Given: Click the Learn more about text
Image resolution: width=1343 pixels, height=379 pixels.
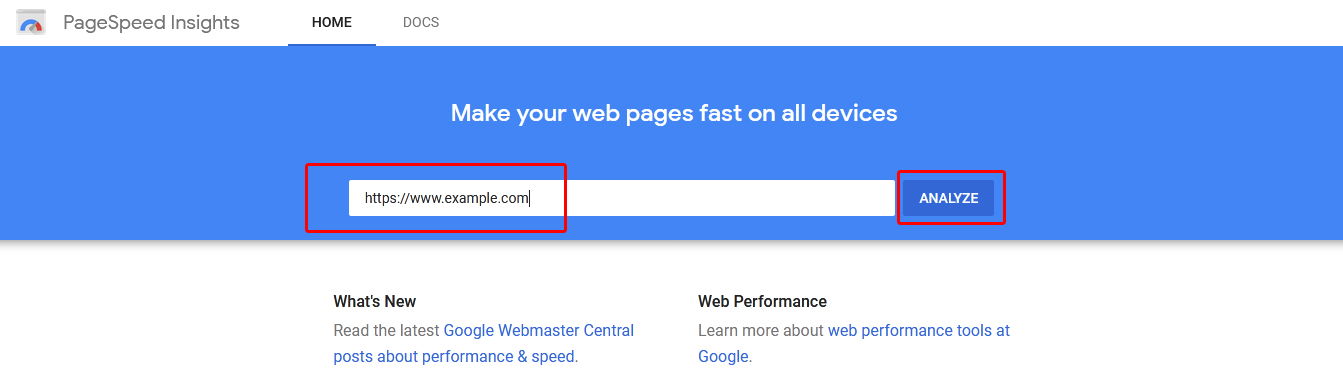Looking at the screenshot, I should tap(761, 330).
